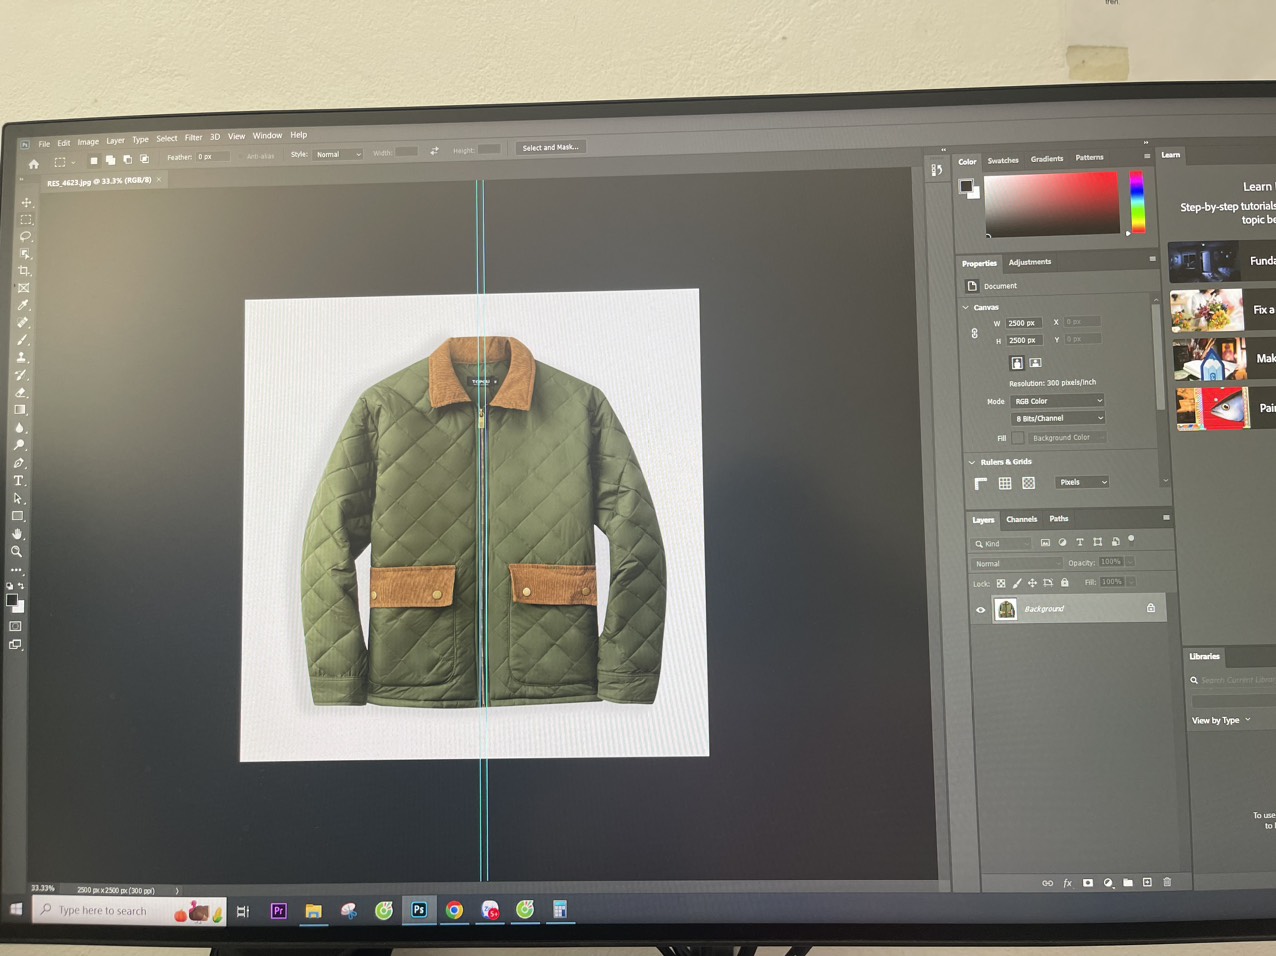Hide the Background layer with eye icon

pos(980,609)
